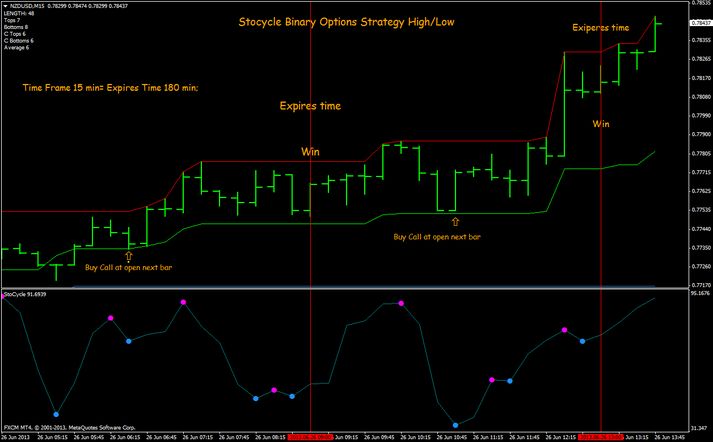This screenshot has width=713, height=442.
Task: Click the C Tops 6 label
Action: [15, 34]
